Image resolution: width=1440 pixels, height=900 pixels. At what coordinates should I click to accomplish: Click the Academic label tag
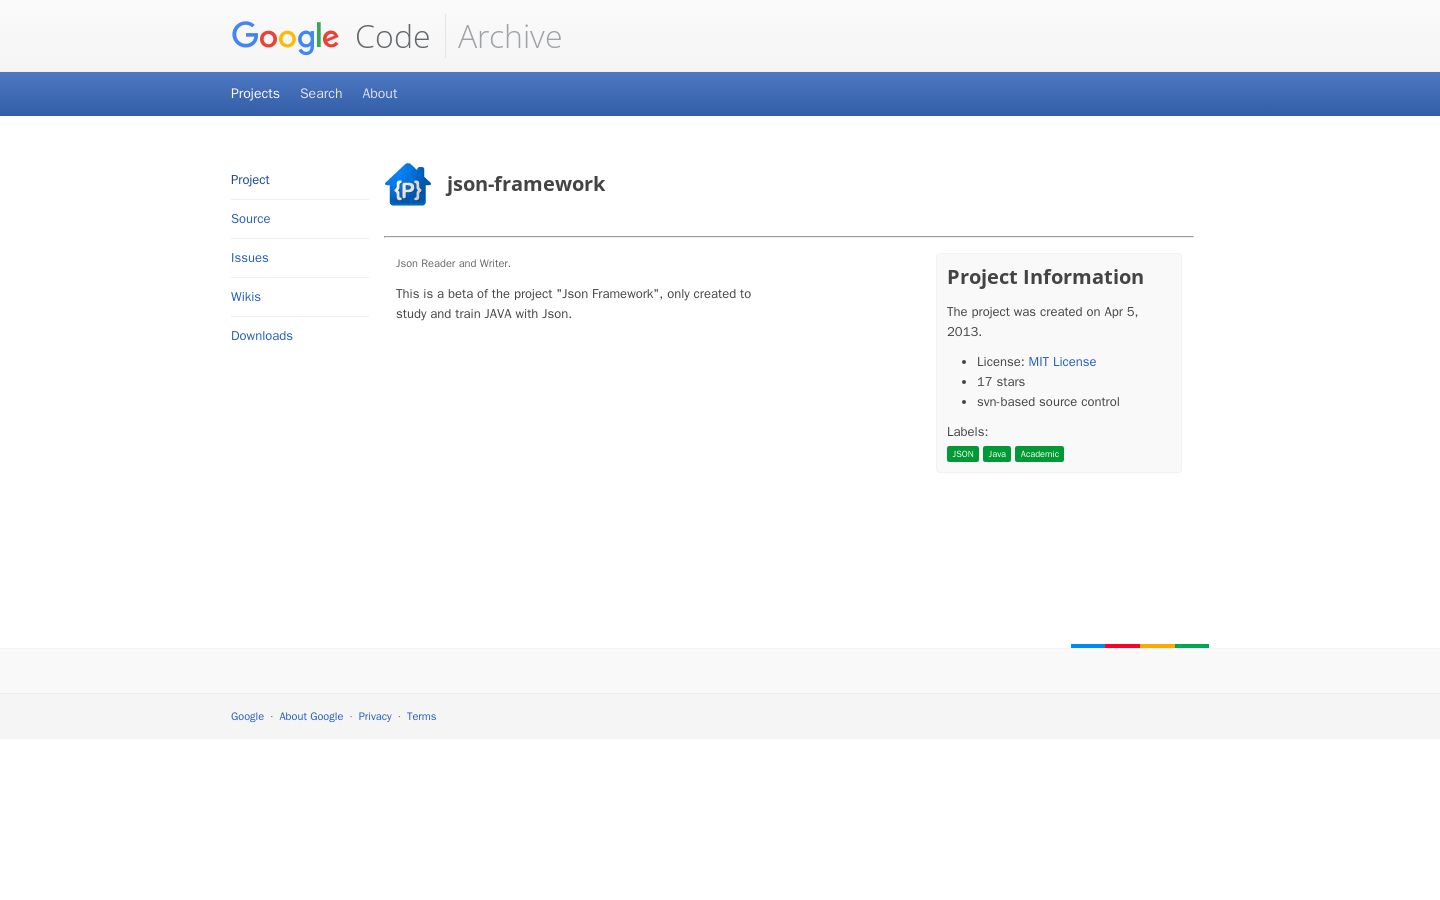click(1040, 454)
